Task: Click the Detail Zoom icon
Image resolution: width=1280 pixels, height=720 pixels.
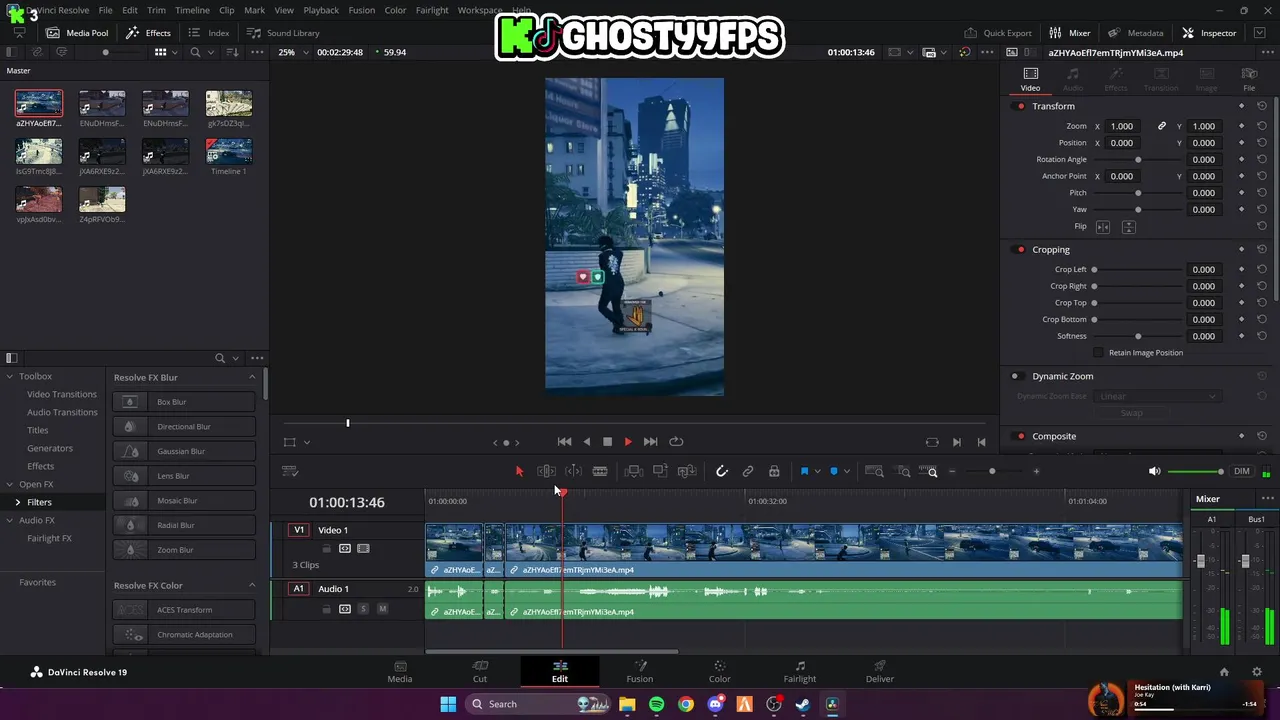Action: point(904,471)
